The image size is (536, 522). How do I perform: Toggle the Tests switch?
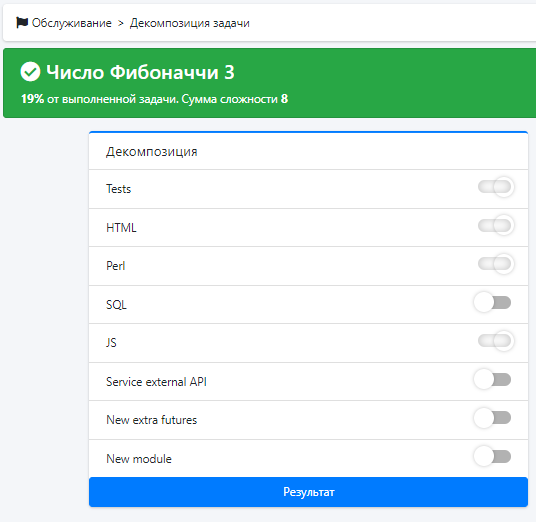point(495,187)
